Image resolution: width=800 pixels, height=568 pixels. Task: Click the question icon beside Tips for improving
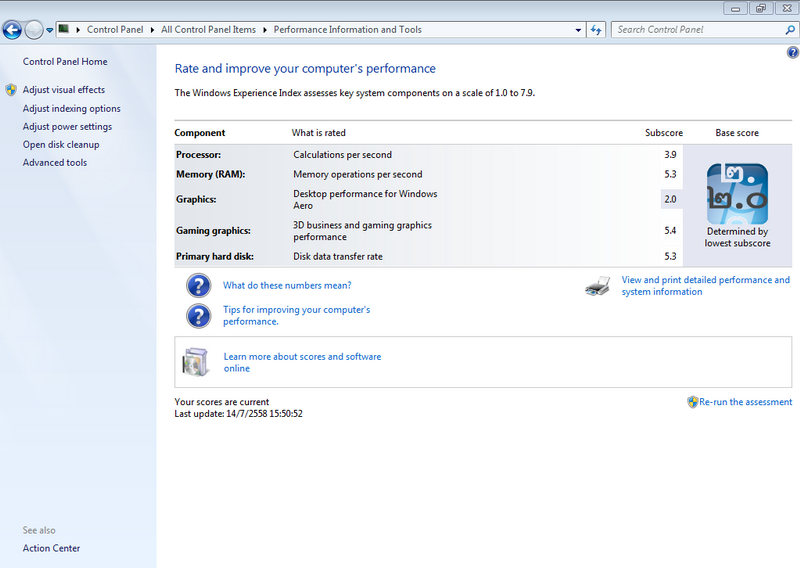(x=198, y=316)
